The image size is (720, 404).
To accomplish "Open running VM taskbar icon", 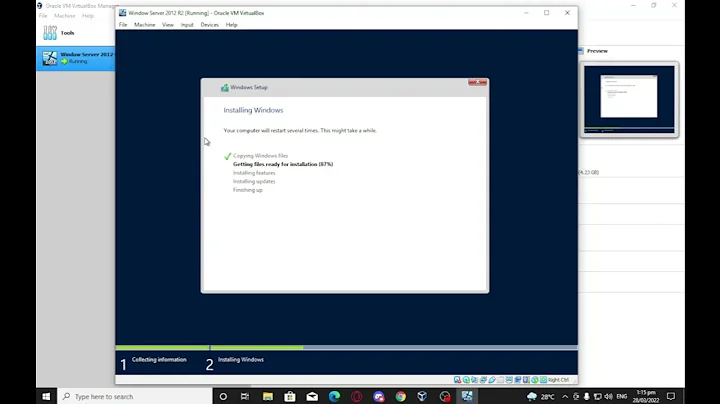I will tap(467, 396).
